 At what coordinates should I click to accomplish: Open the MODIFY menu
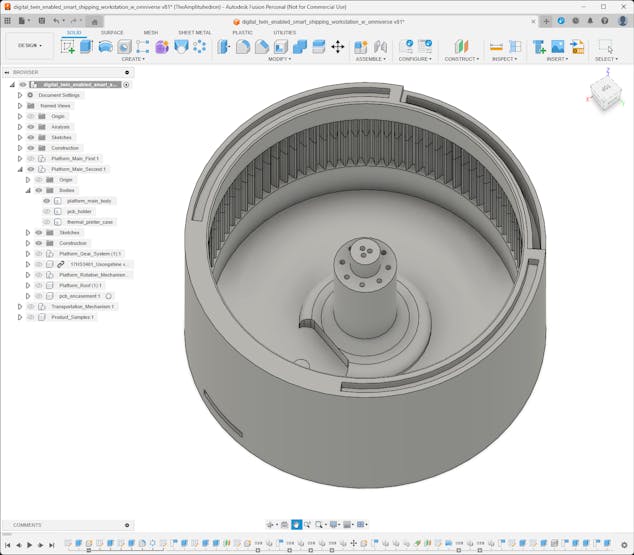click(x=280, y=59)
